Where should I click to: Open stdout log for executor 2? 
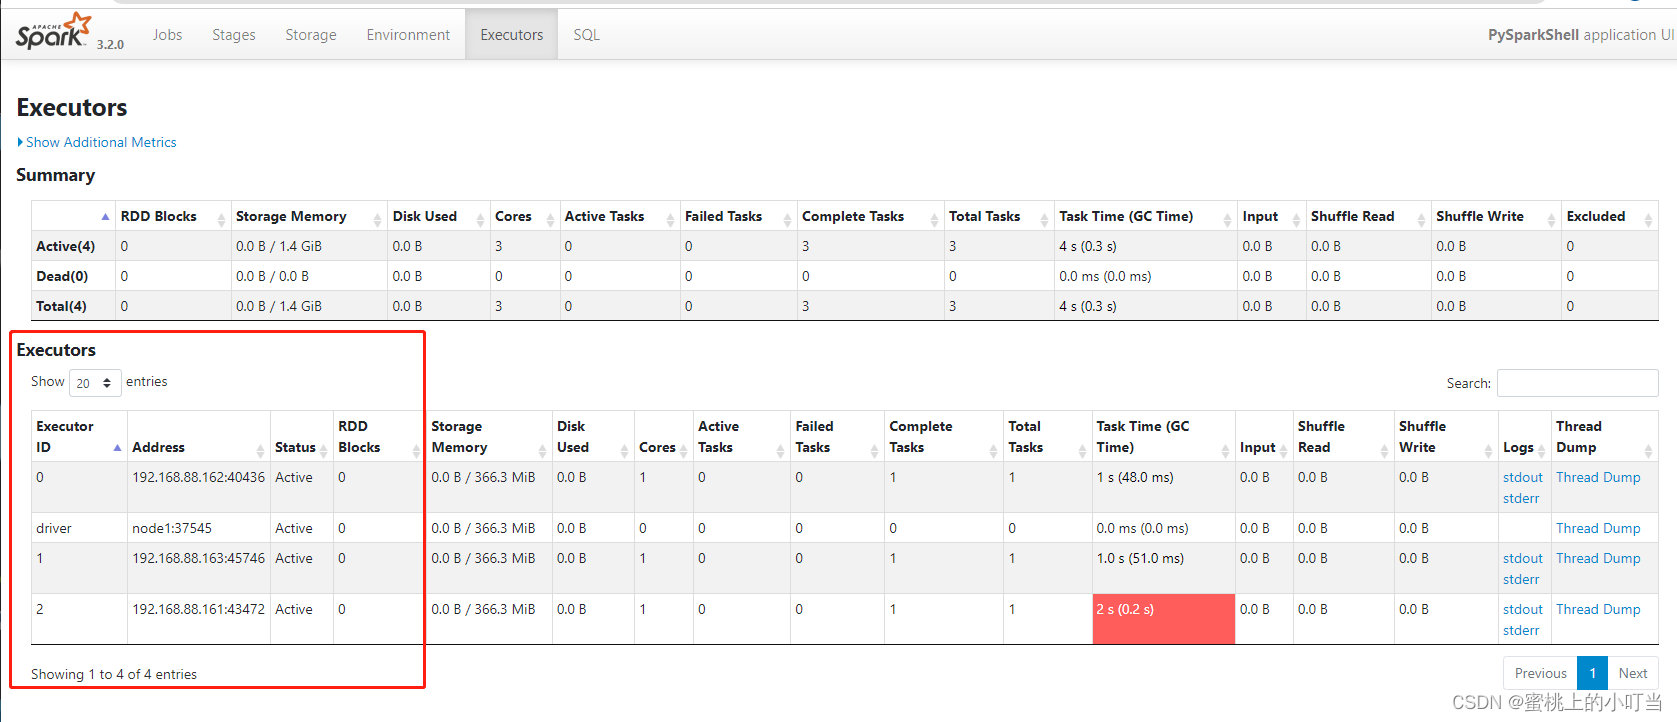click(1522, 609)
